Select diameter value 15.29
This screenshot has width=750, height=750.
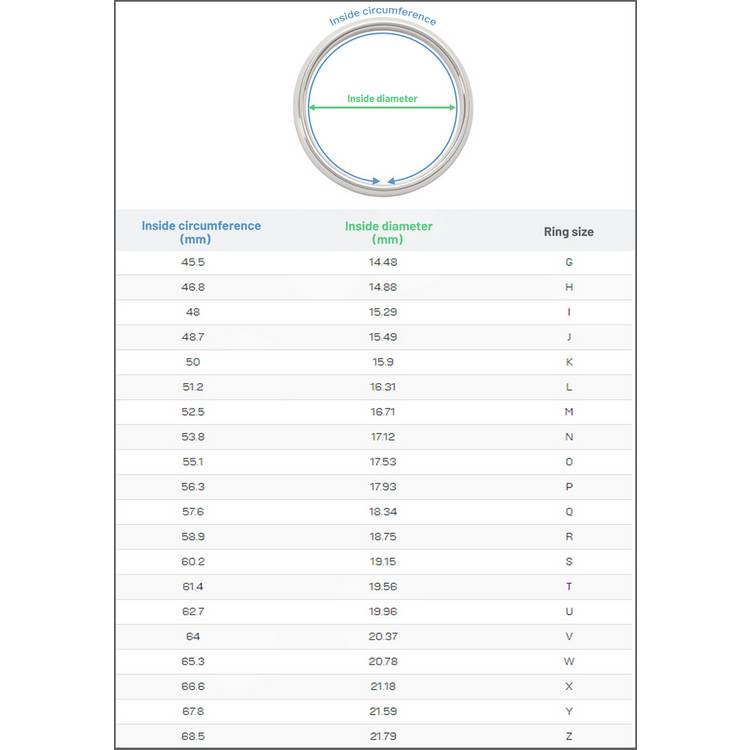click(383, 312)
